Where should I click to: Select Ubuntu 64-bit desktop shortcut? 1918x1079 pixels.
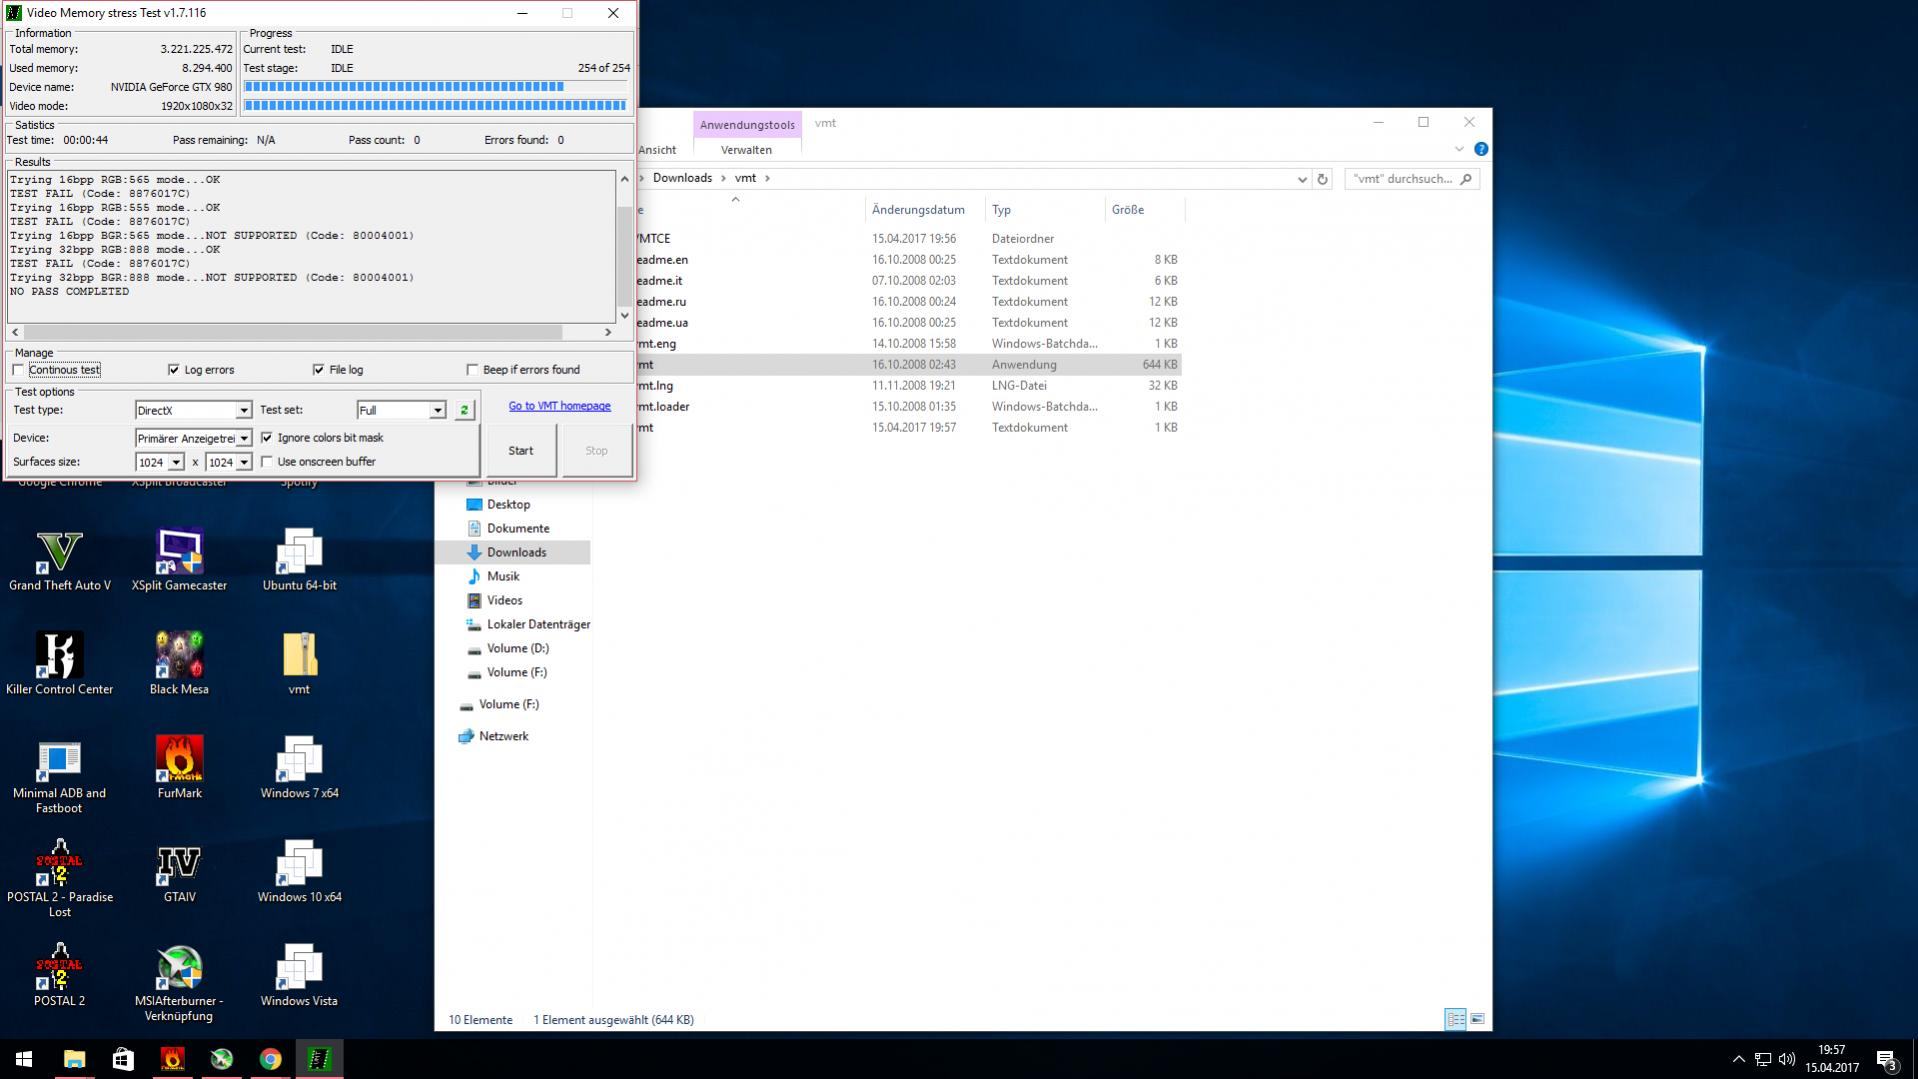click(x=299, y=561)
